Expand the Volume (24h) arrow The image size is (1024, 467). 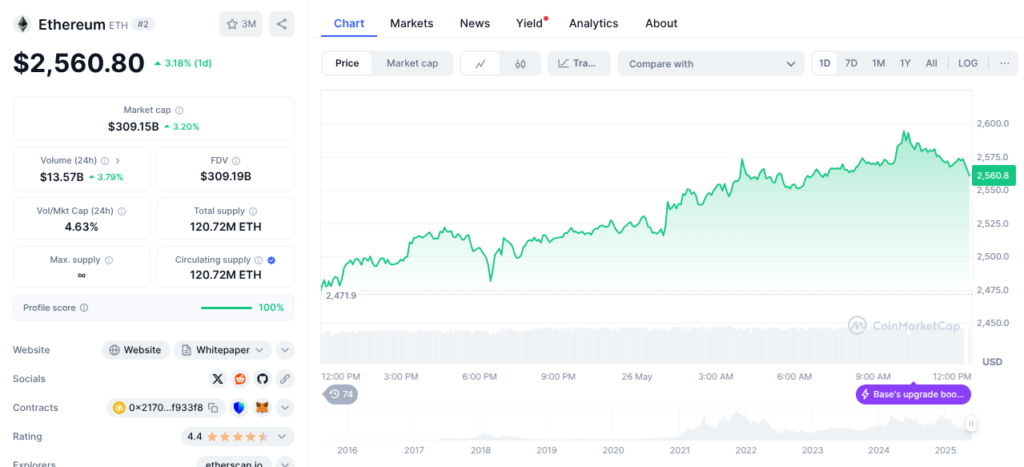click(118, 160)
